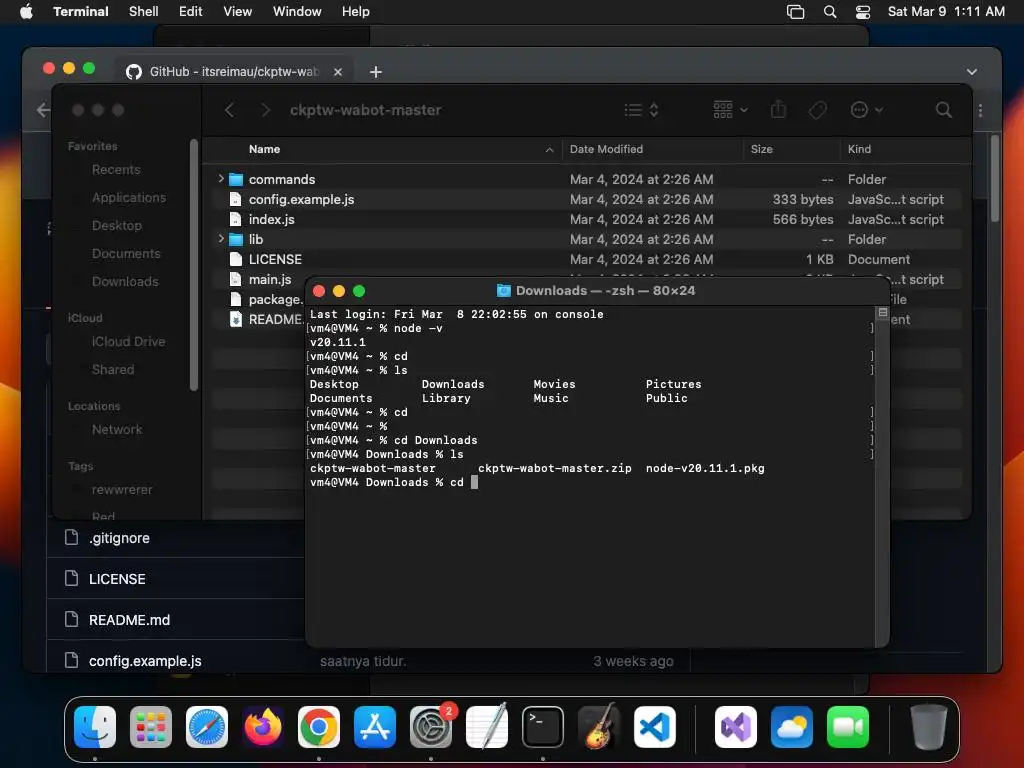Open browser three-dot menu
The image size is (1024, 768).
point(980,110)
